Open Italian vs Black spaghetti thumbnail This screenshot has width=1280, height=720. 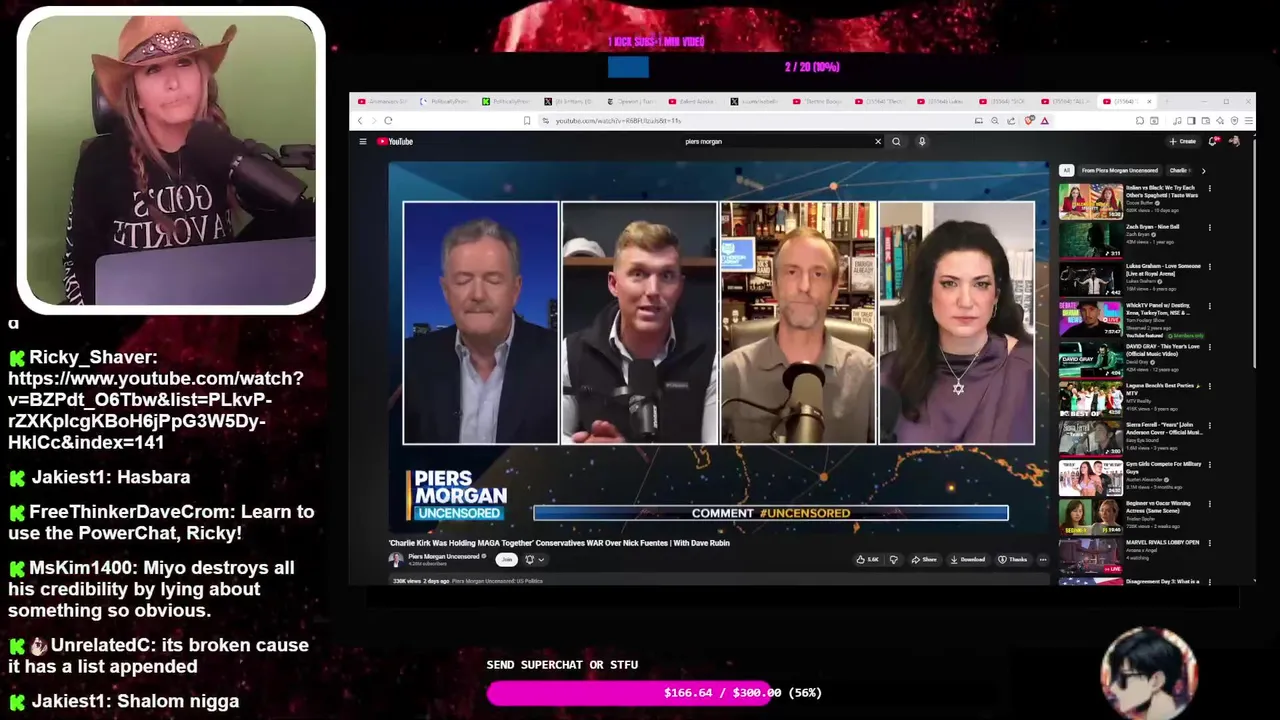coord(1090,201)
